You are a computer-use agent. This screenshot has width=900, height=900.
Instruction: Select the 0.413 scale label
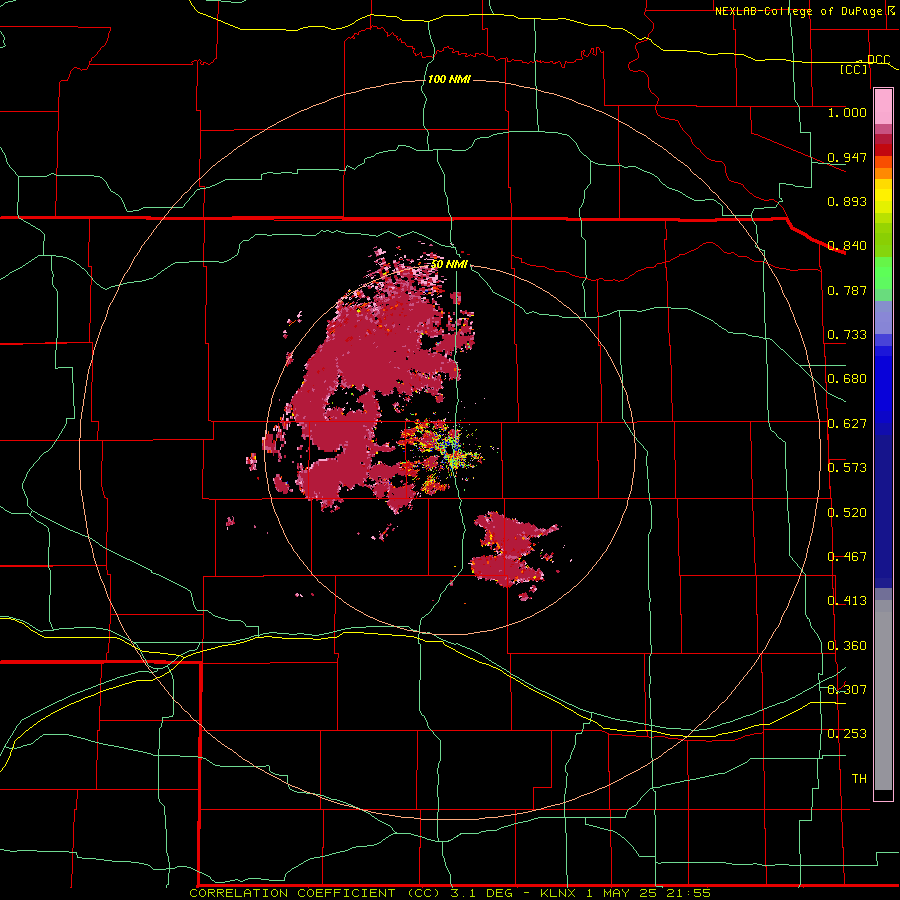(847, 601)
